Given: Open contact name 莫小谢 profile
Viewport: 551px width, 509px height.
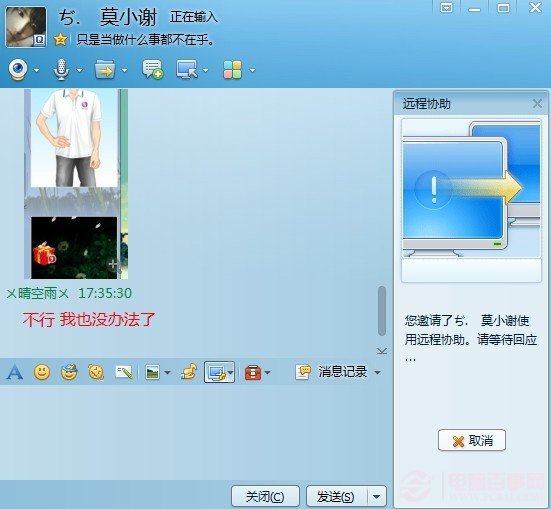Looking at the screenshot, I should click(128, 17).
